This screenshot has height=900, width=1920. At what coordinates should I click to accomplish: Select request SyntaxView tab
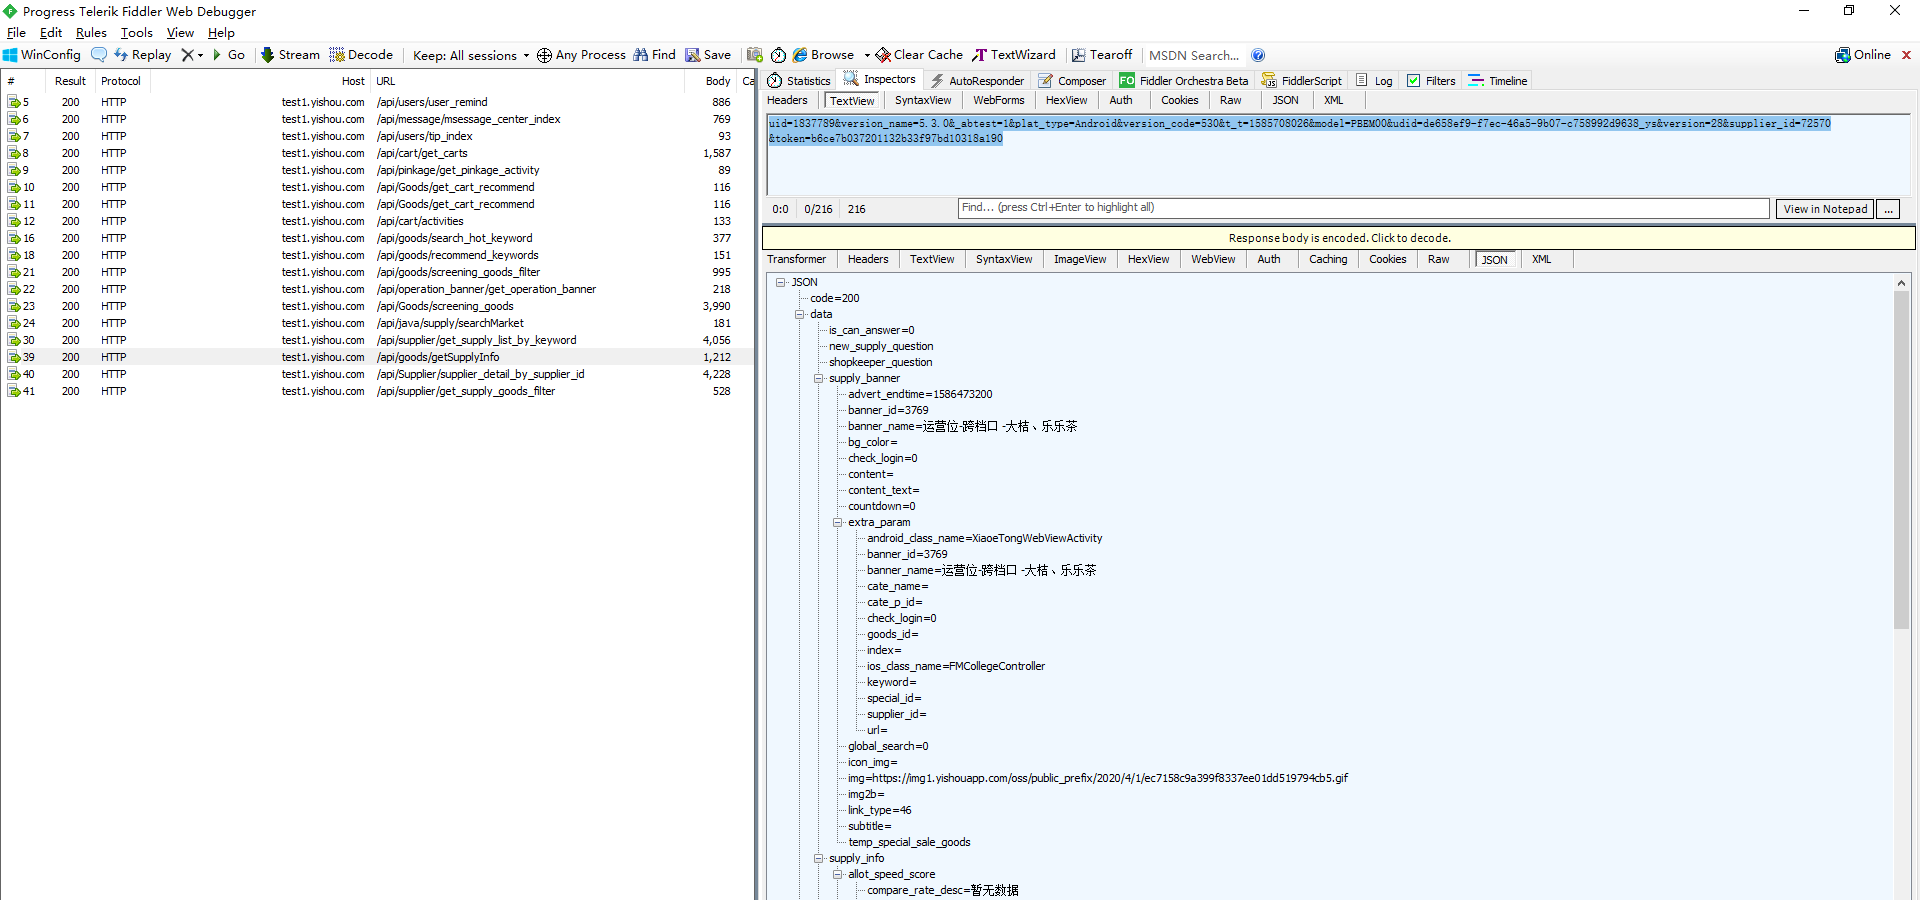(923, 100)
